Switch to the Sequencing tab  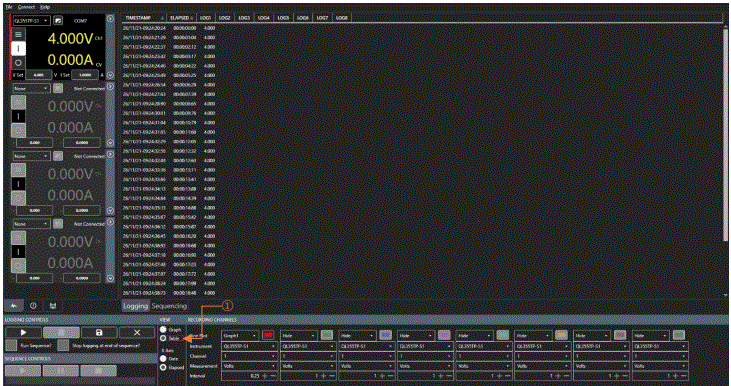[x=169, y=306]
